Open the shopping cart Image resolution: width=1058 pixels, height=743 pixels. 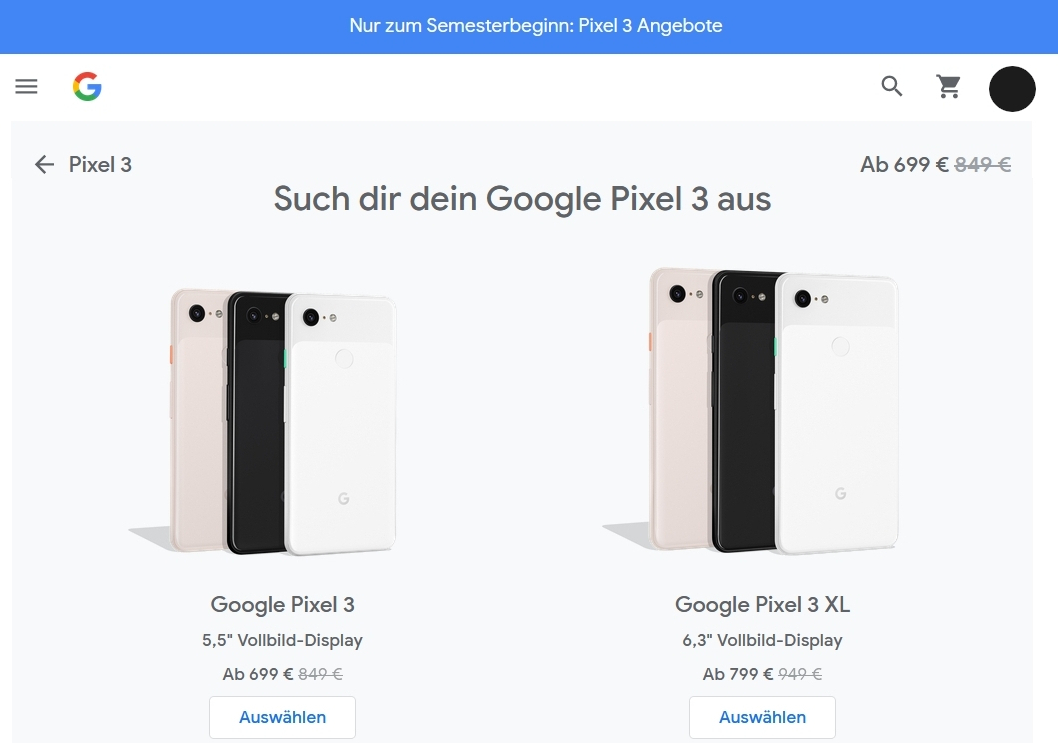click(948, 86)
